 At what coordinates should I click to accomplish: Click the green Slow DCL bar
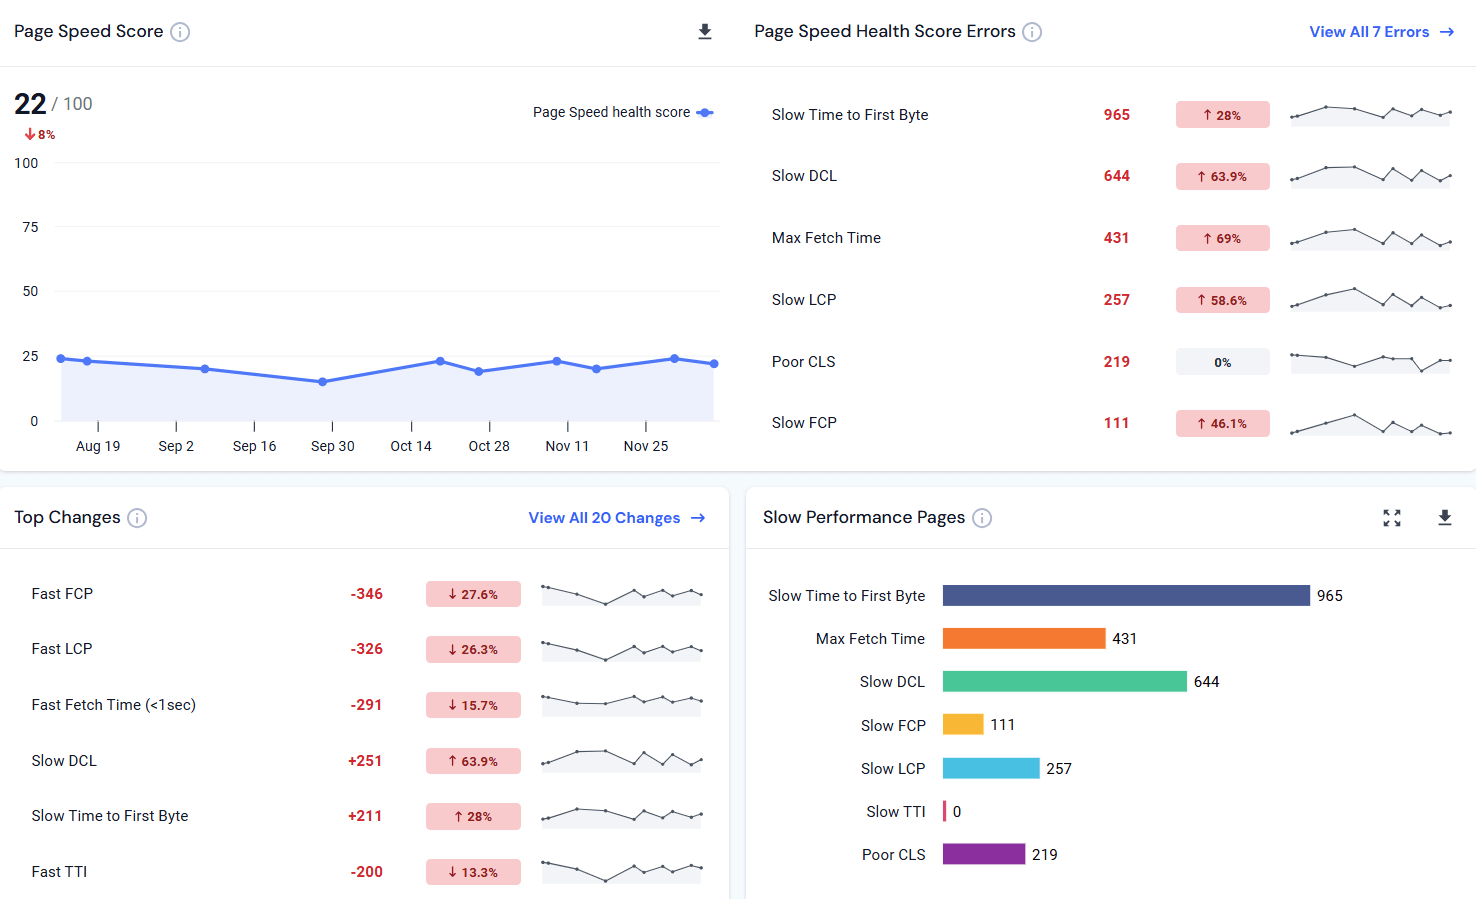[1065, 682]
